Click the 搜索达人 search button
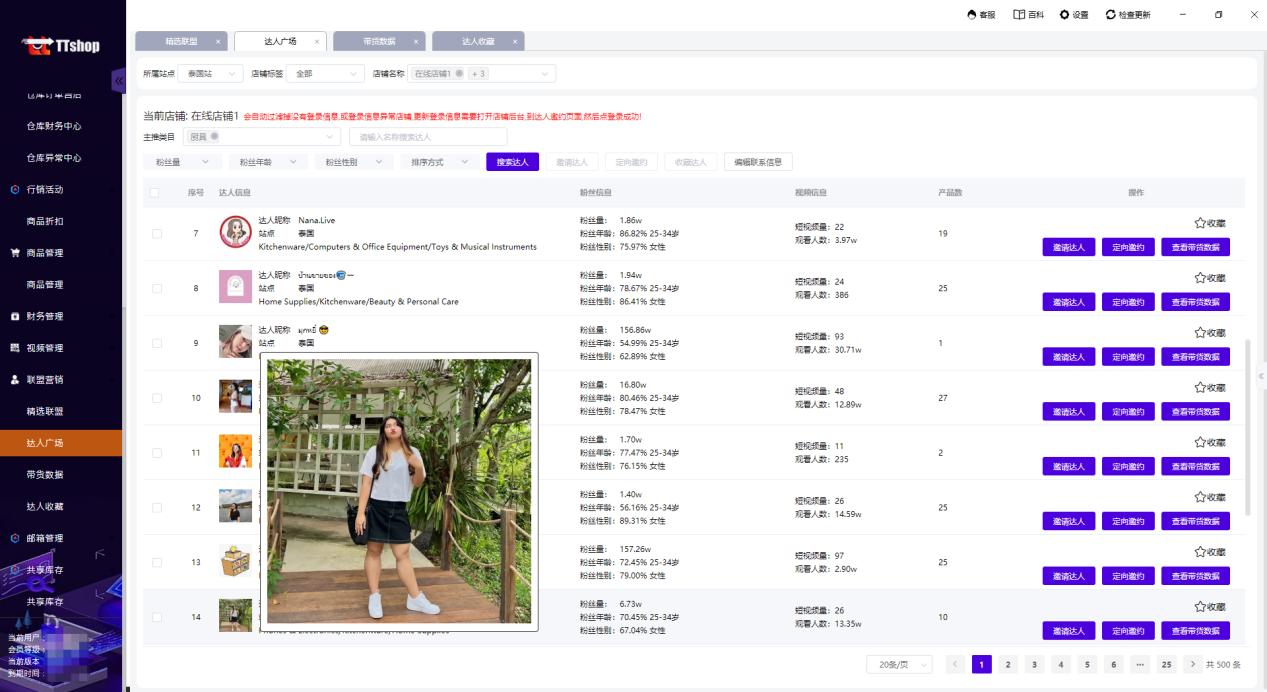This screenshot has height=692, width=1267. (513, 161)
